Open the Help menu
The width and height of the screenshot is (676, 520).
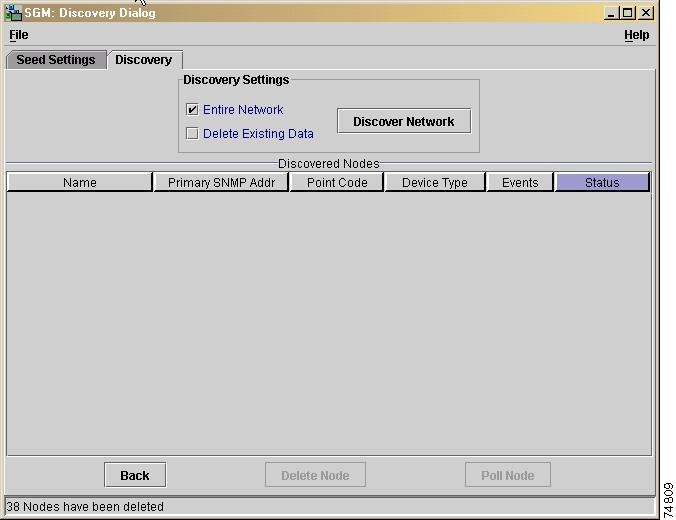(x=636, y=34)
